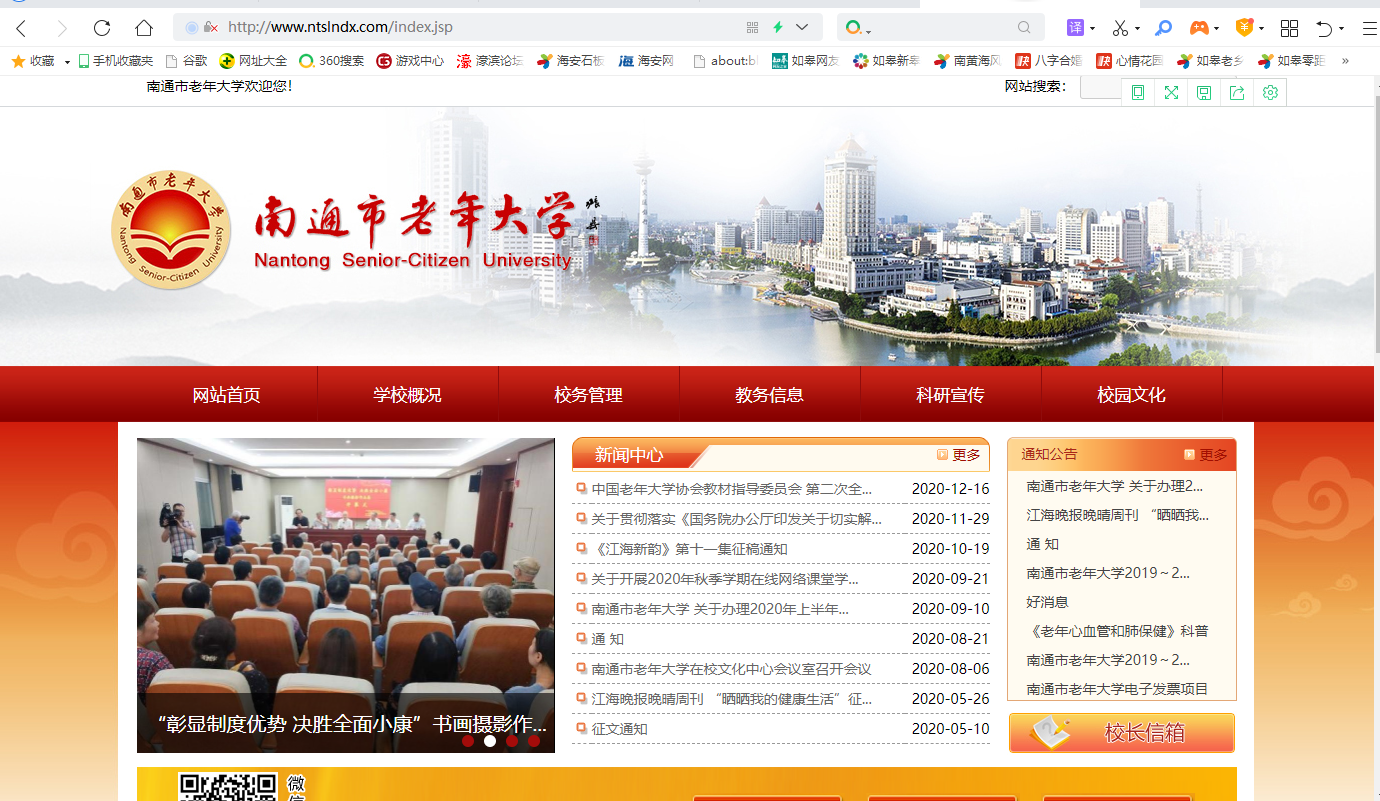Open news 《江海新韵》第十一集征稿通知

tap(690, 549)
